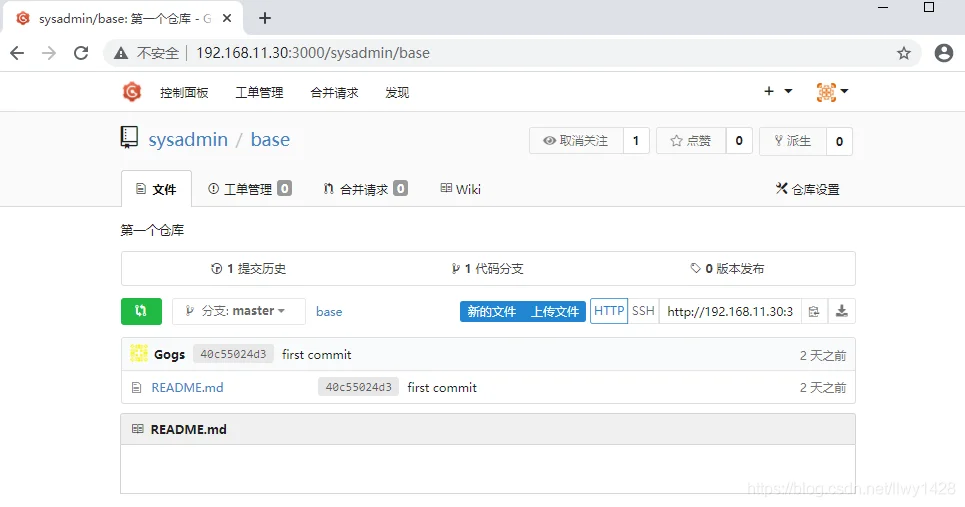Screen dimensions: 965x507
Task: Click the Gogs author name
Action: 169,354
